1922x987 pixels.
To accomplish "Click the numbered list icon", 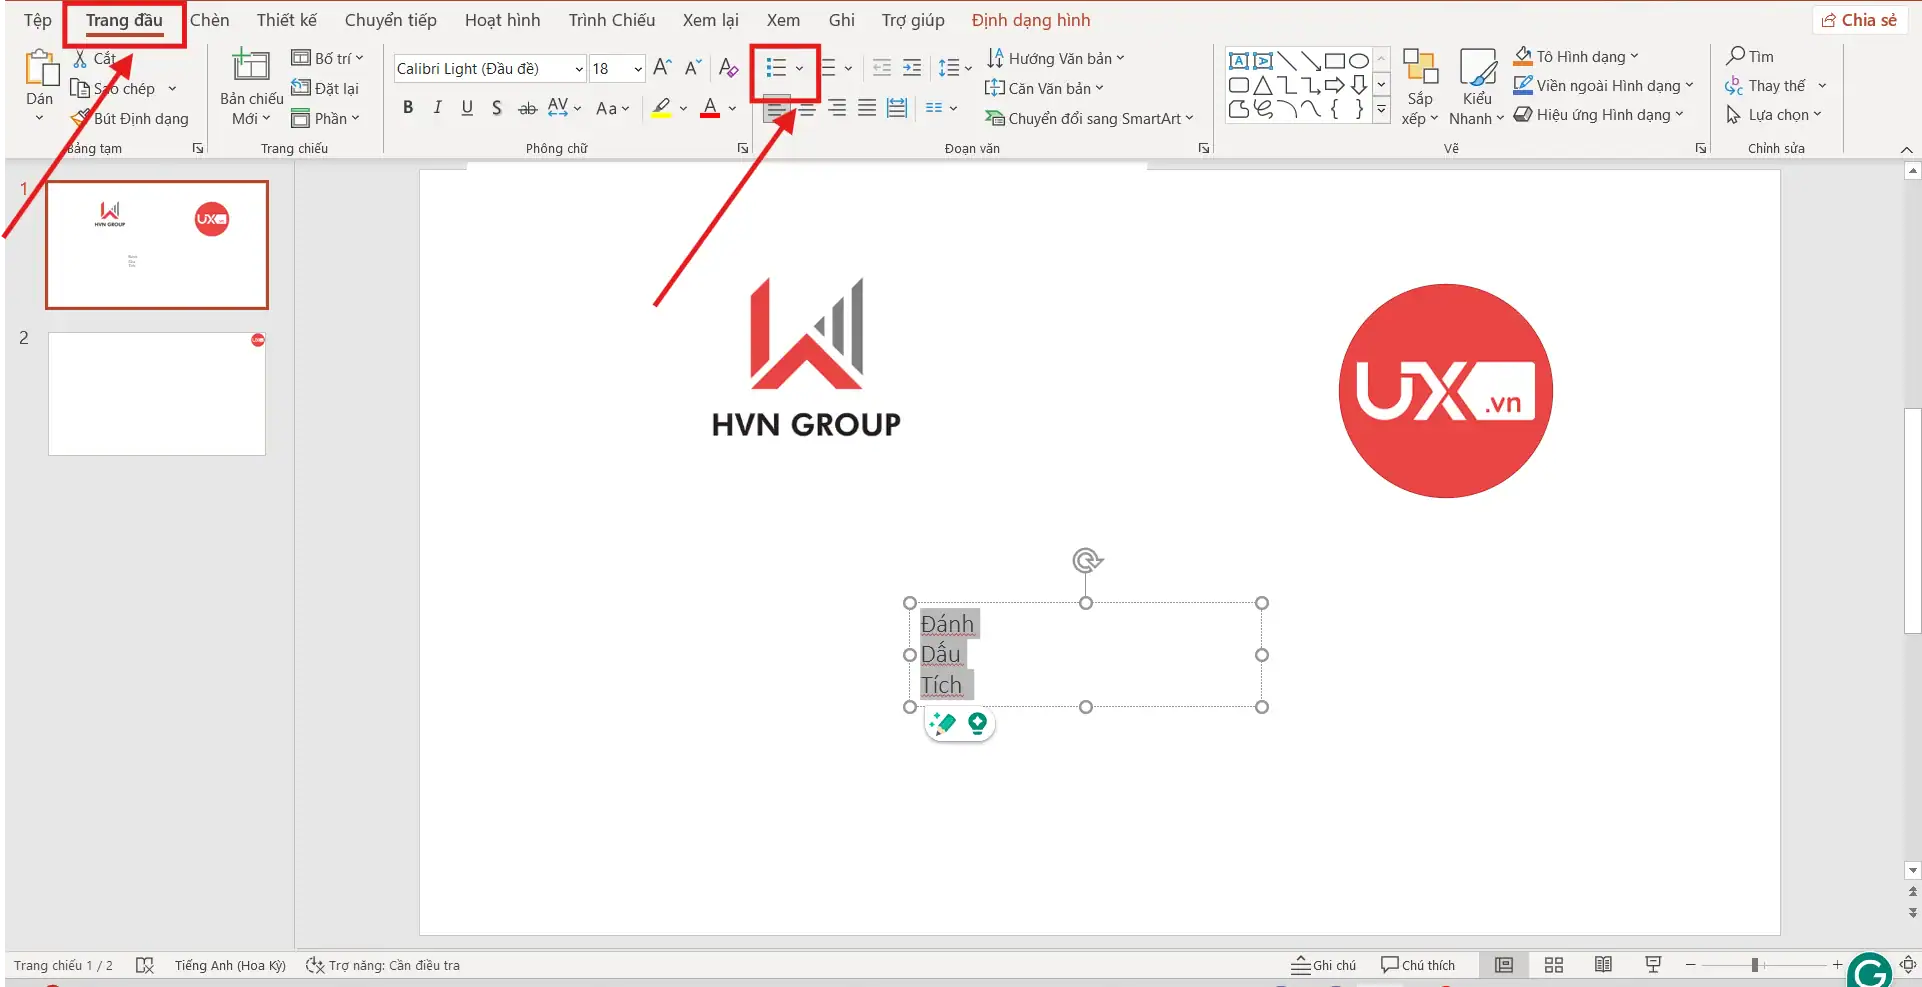I will tap(828, 68).
